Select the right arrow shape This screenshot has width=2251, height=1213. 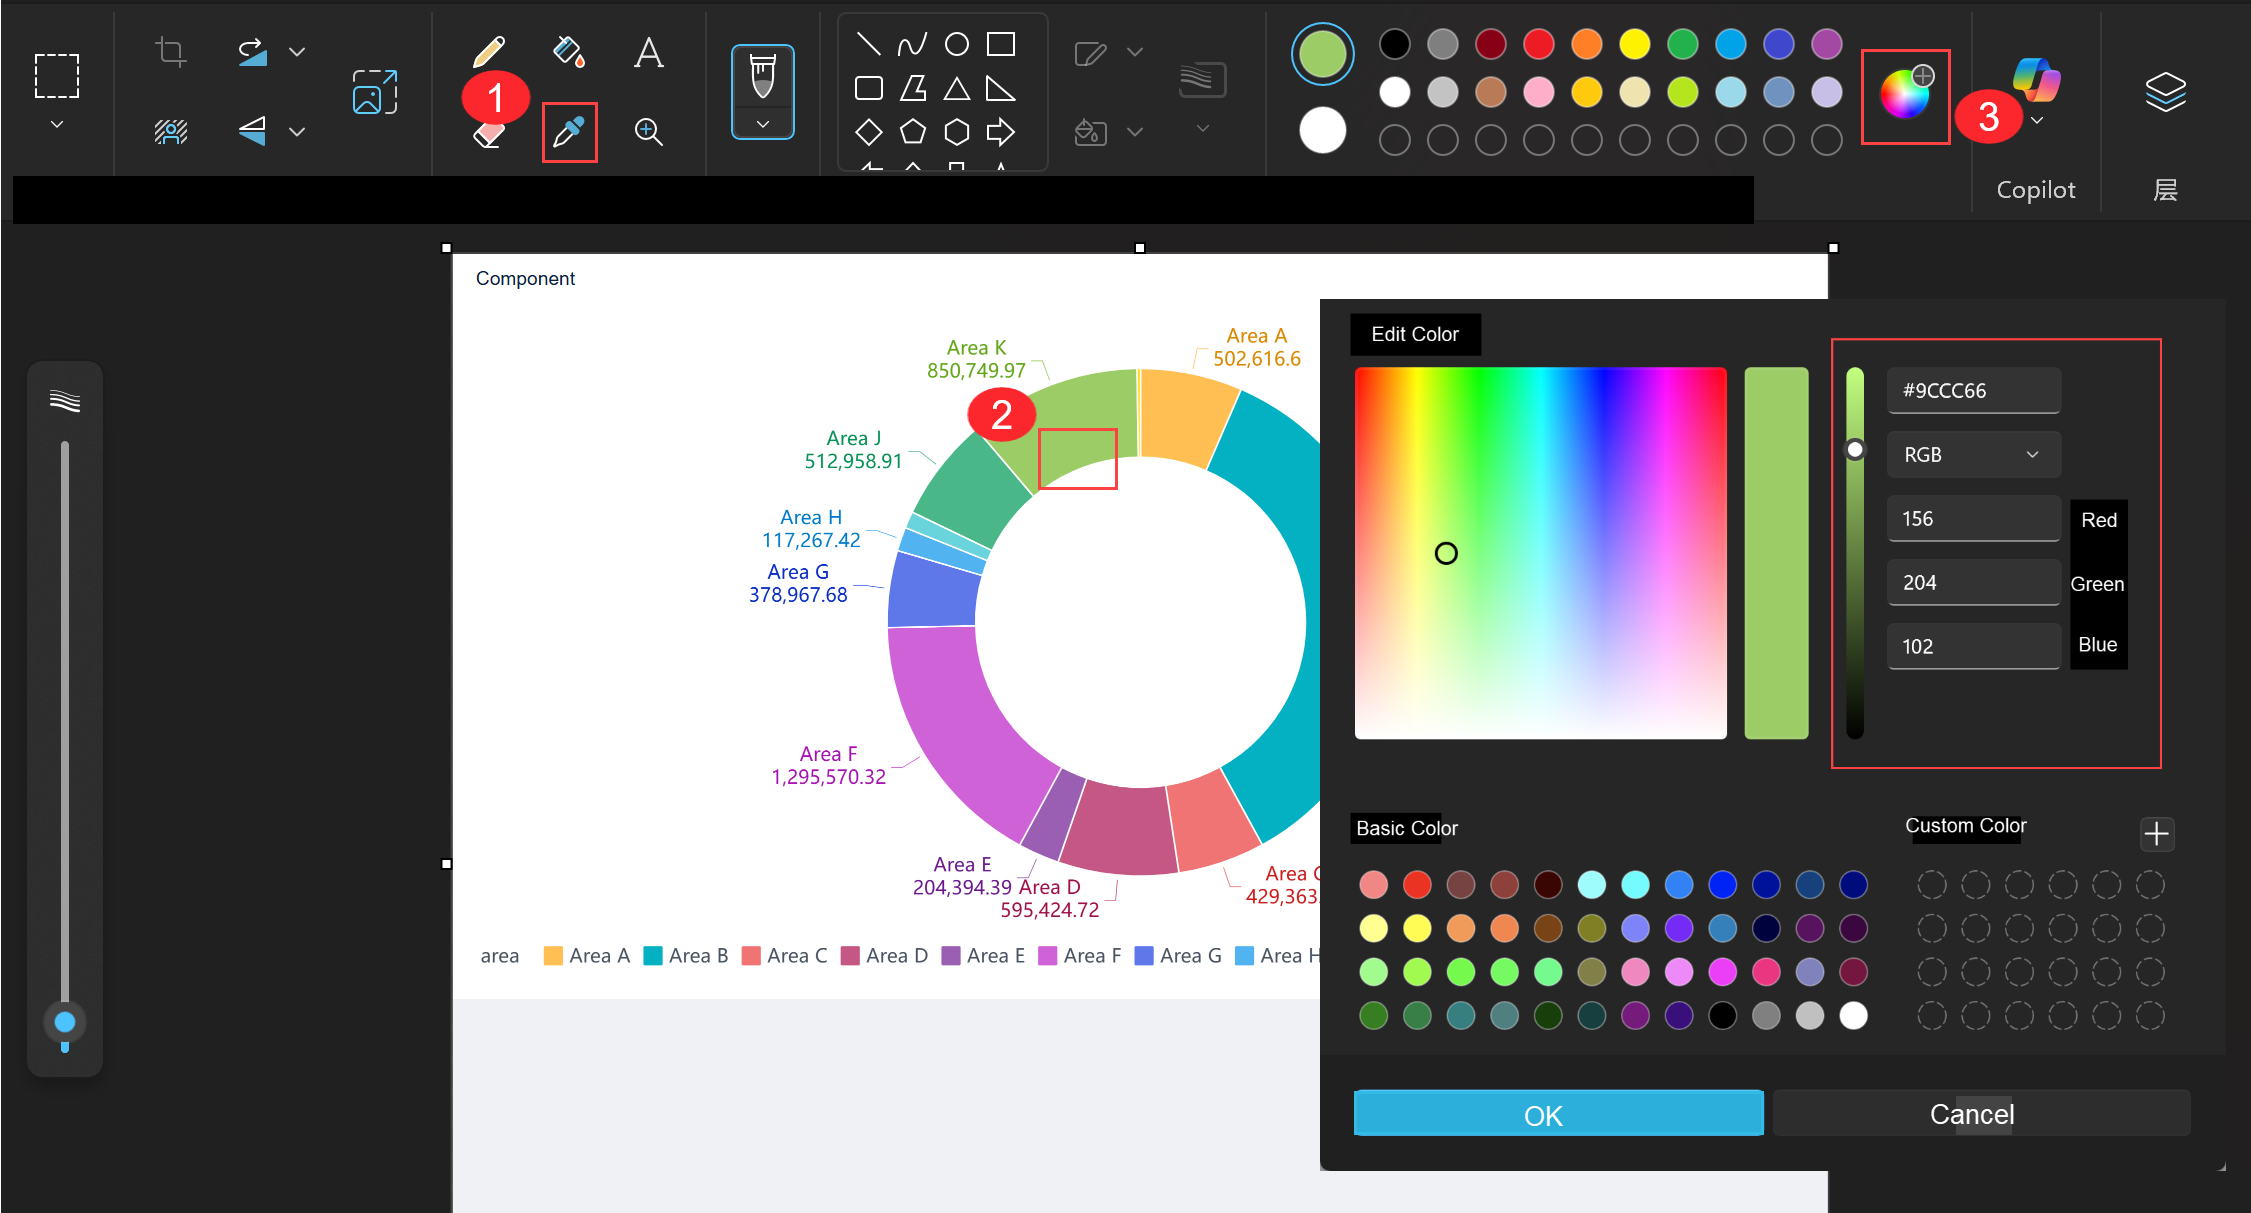(x=1001, y=132)
